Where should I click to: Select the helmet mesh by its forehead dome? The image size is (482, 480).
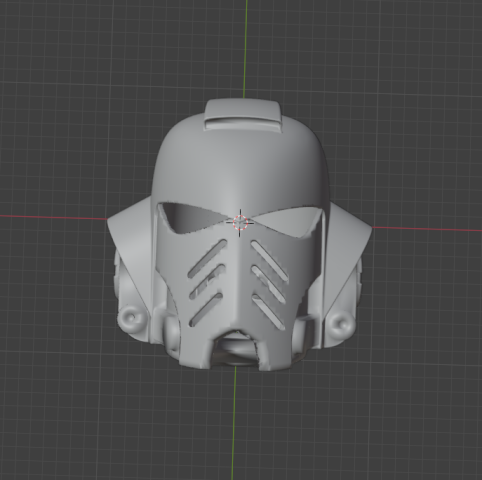pyautogui.click(x=241, y=163)
